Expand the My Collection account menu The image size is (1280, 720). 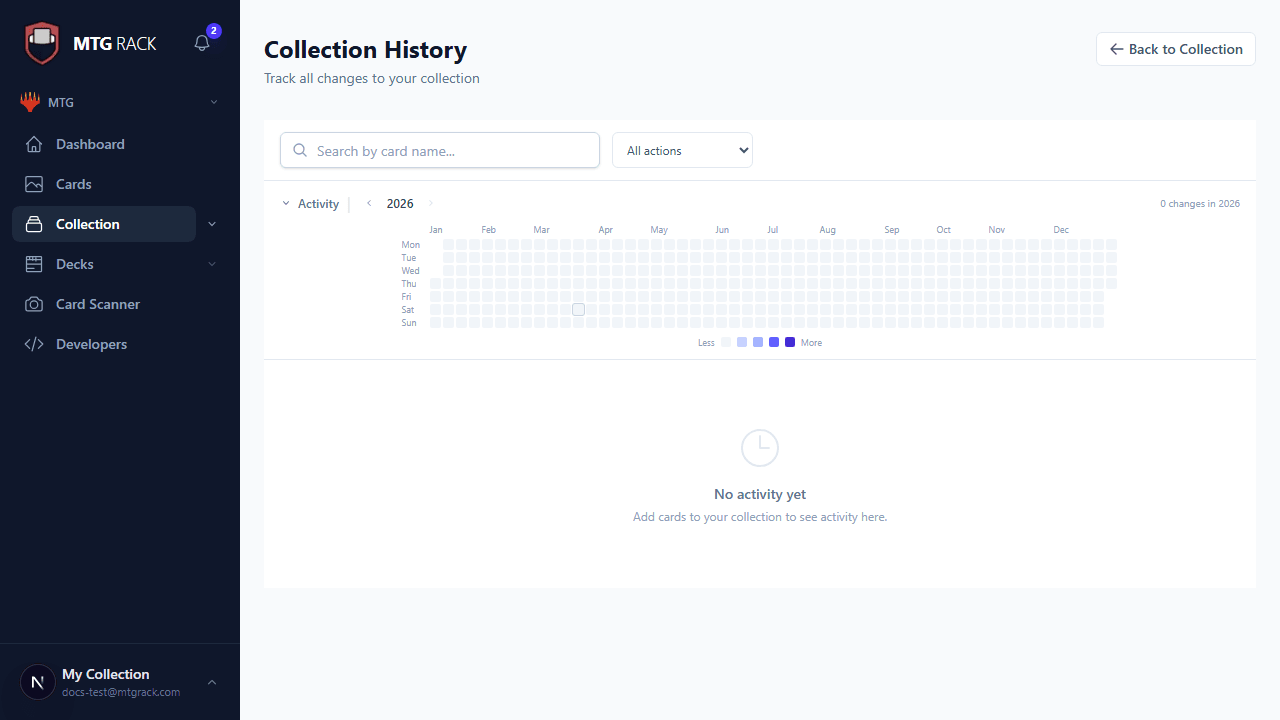pos(211,681)
